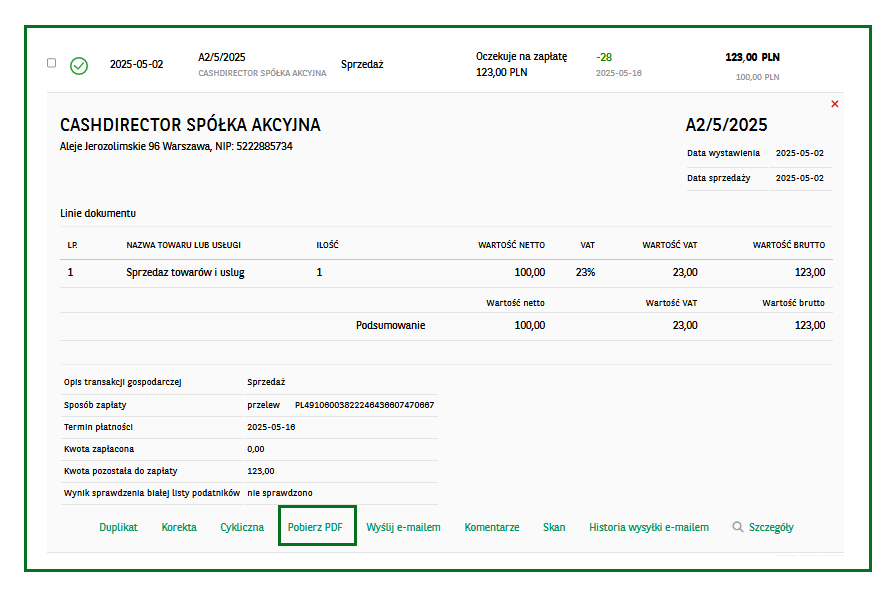Image resolution: width=894 pixels, height=597 pixels.
Task: Download invoice via Pobierz PDF
Action: tap(315, 527)
